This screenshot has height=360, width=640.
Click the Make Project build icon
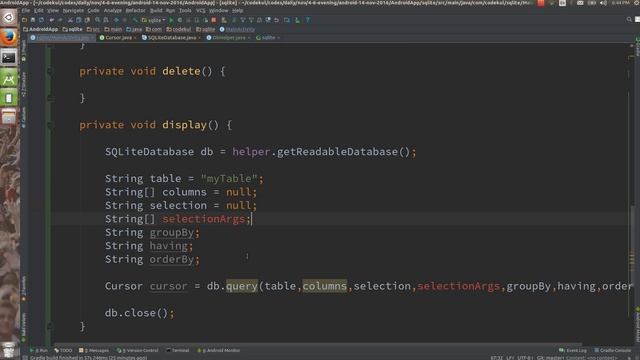135,20
